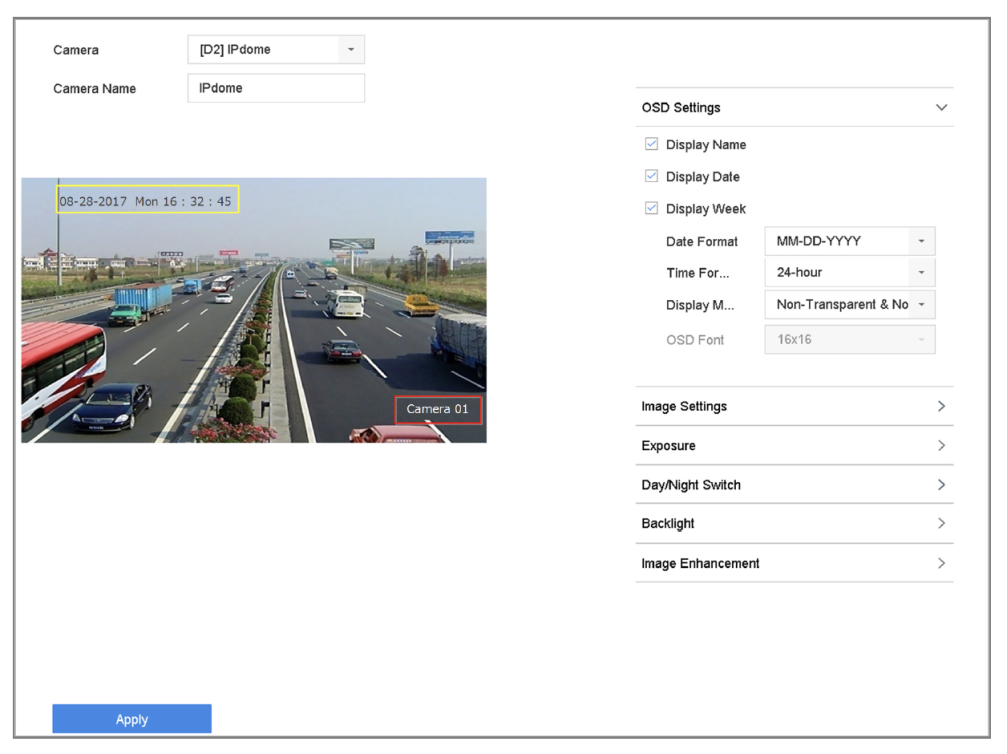Open the Camera selection dropdown
The height and width of the screenshot is (754, 1007).
pyautogui.click(x=276, y=50)
